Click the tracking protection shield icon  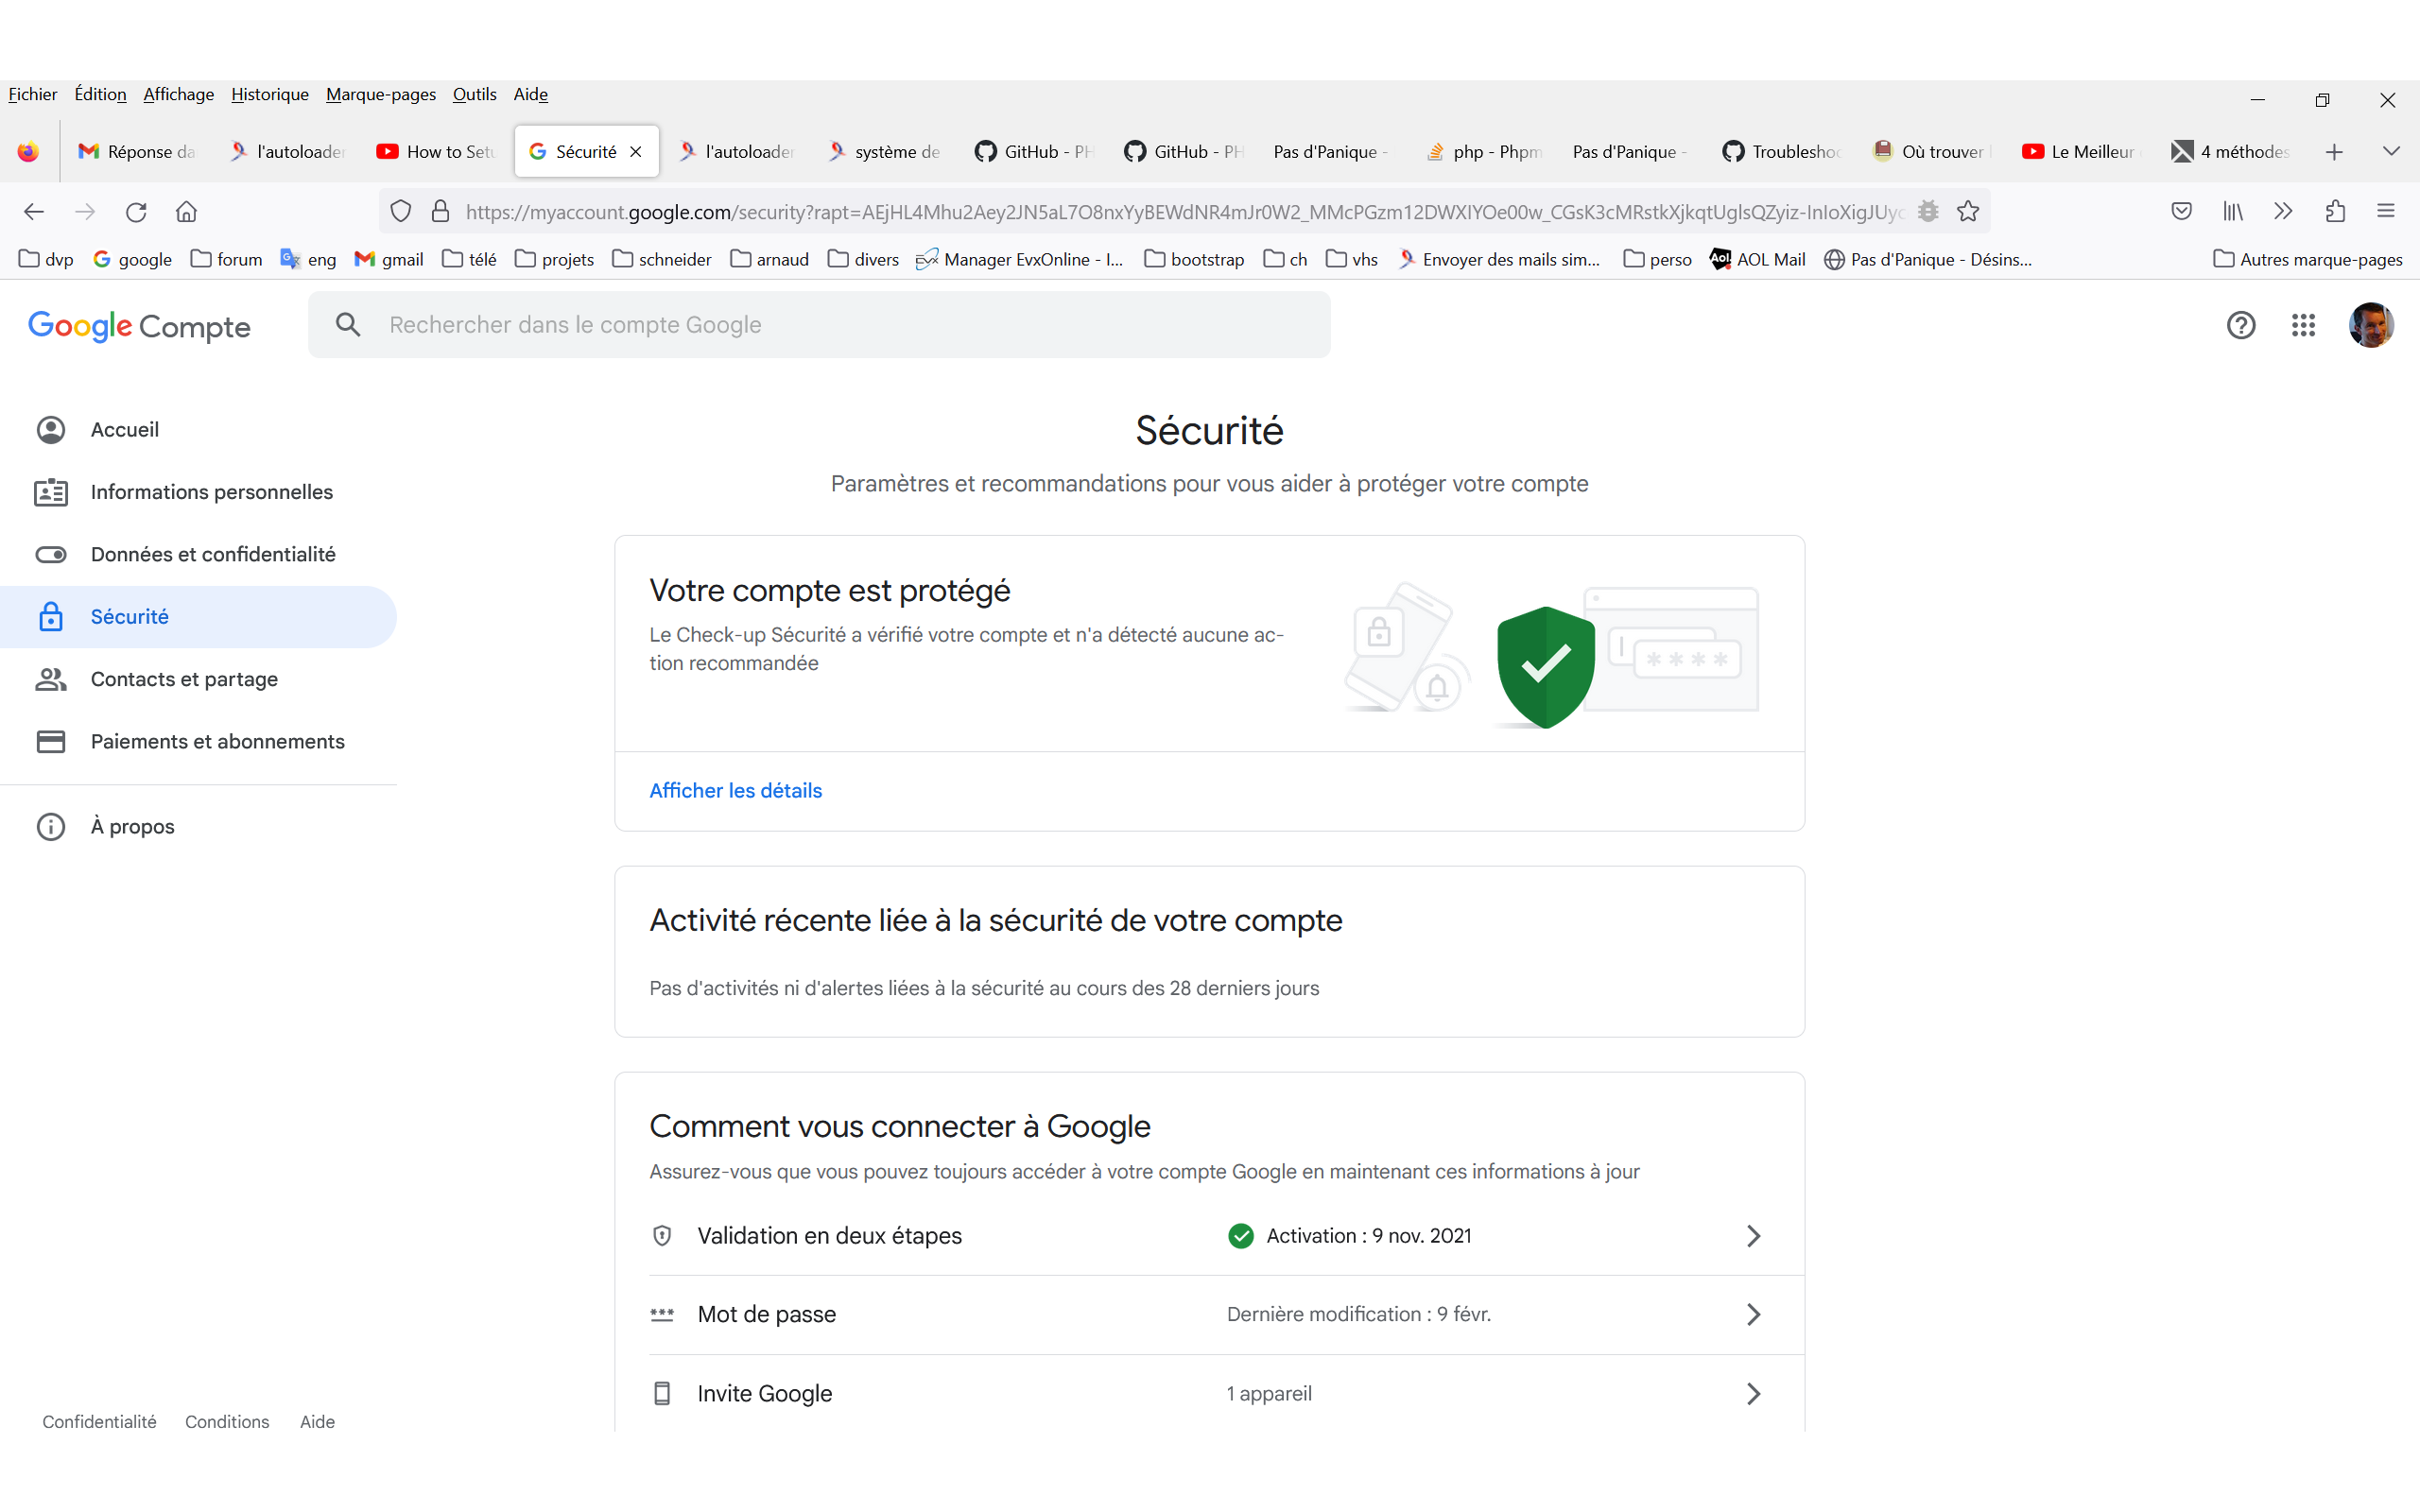401,212
